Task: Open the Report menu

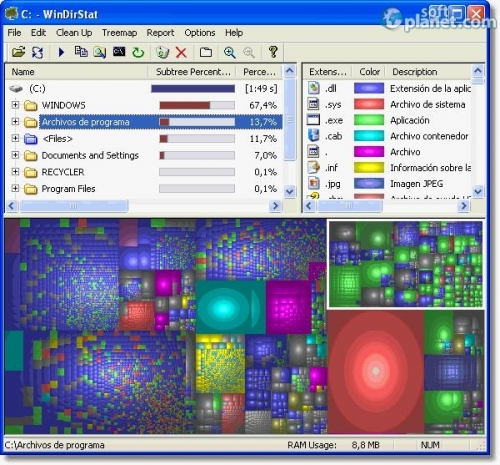Action: (x=160, y=33)
